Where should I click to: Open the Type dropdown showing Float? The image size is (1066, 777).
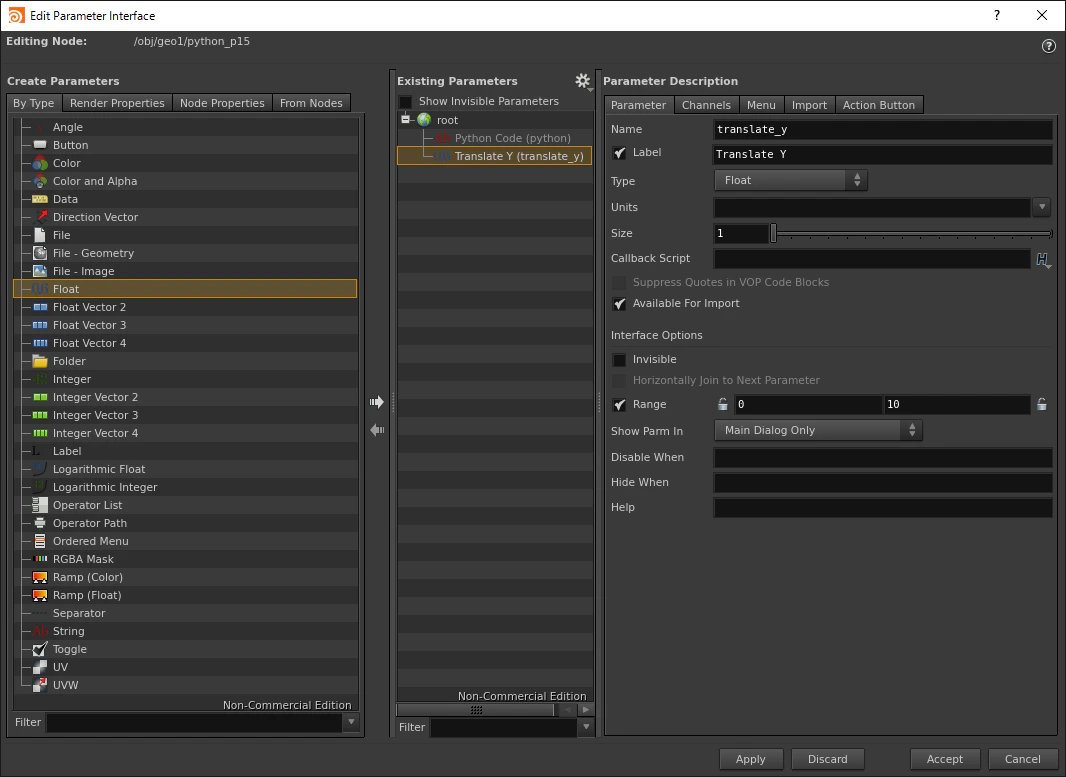point(791,180)
